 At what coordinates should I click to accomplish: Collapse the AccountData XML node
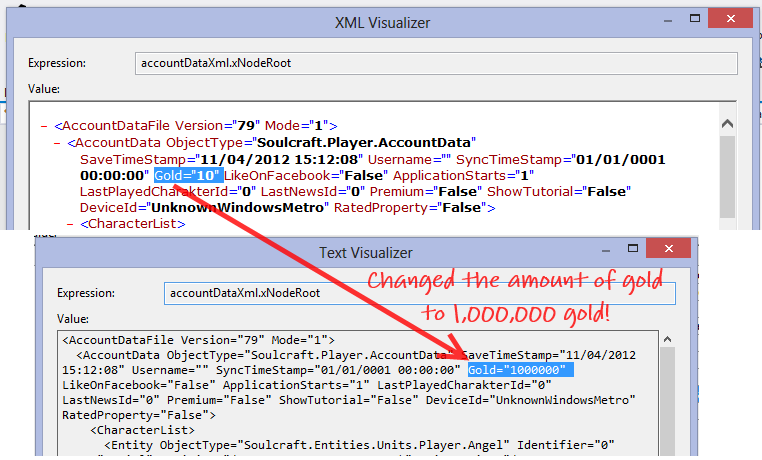click(57, 143)
